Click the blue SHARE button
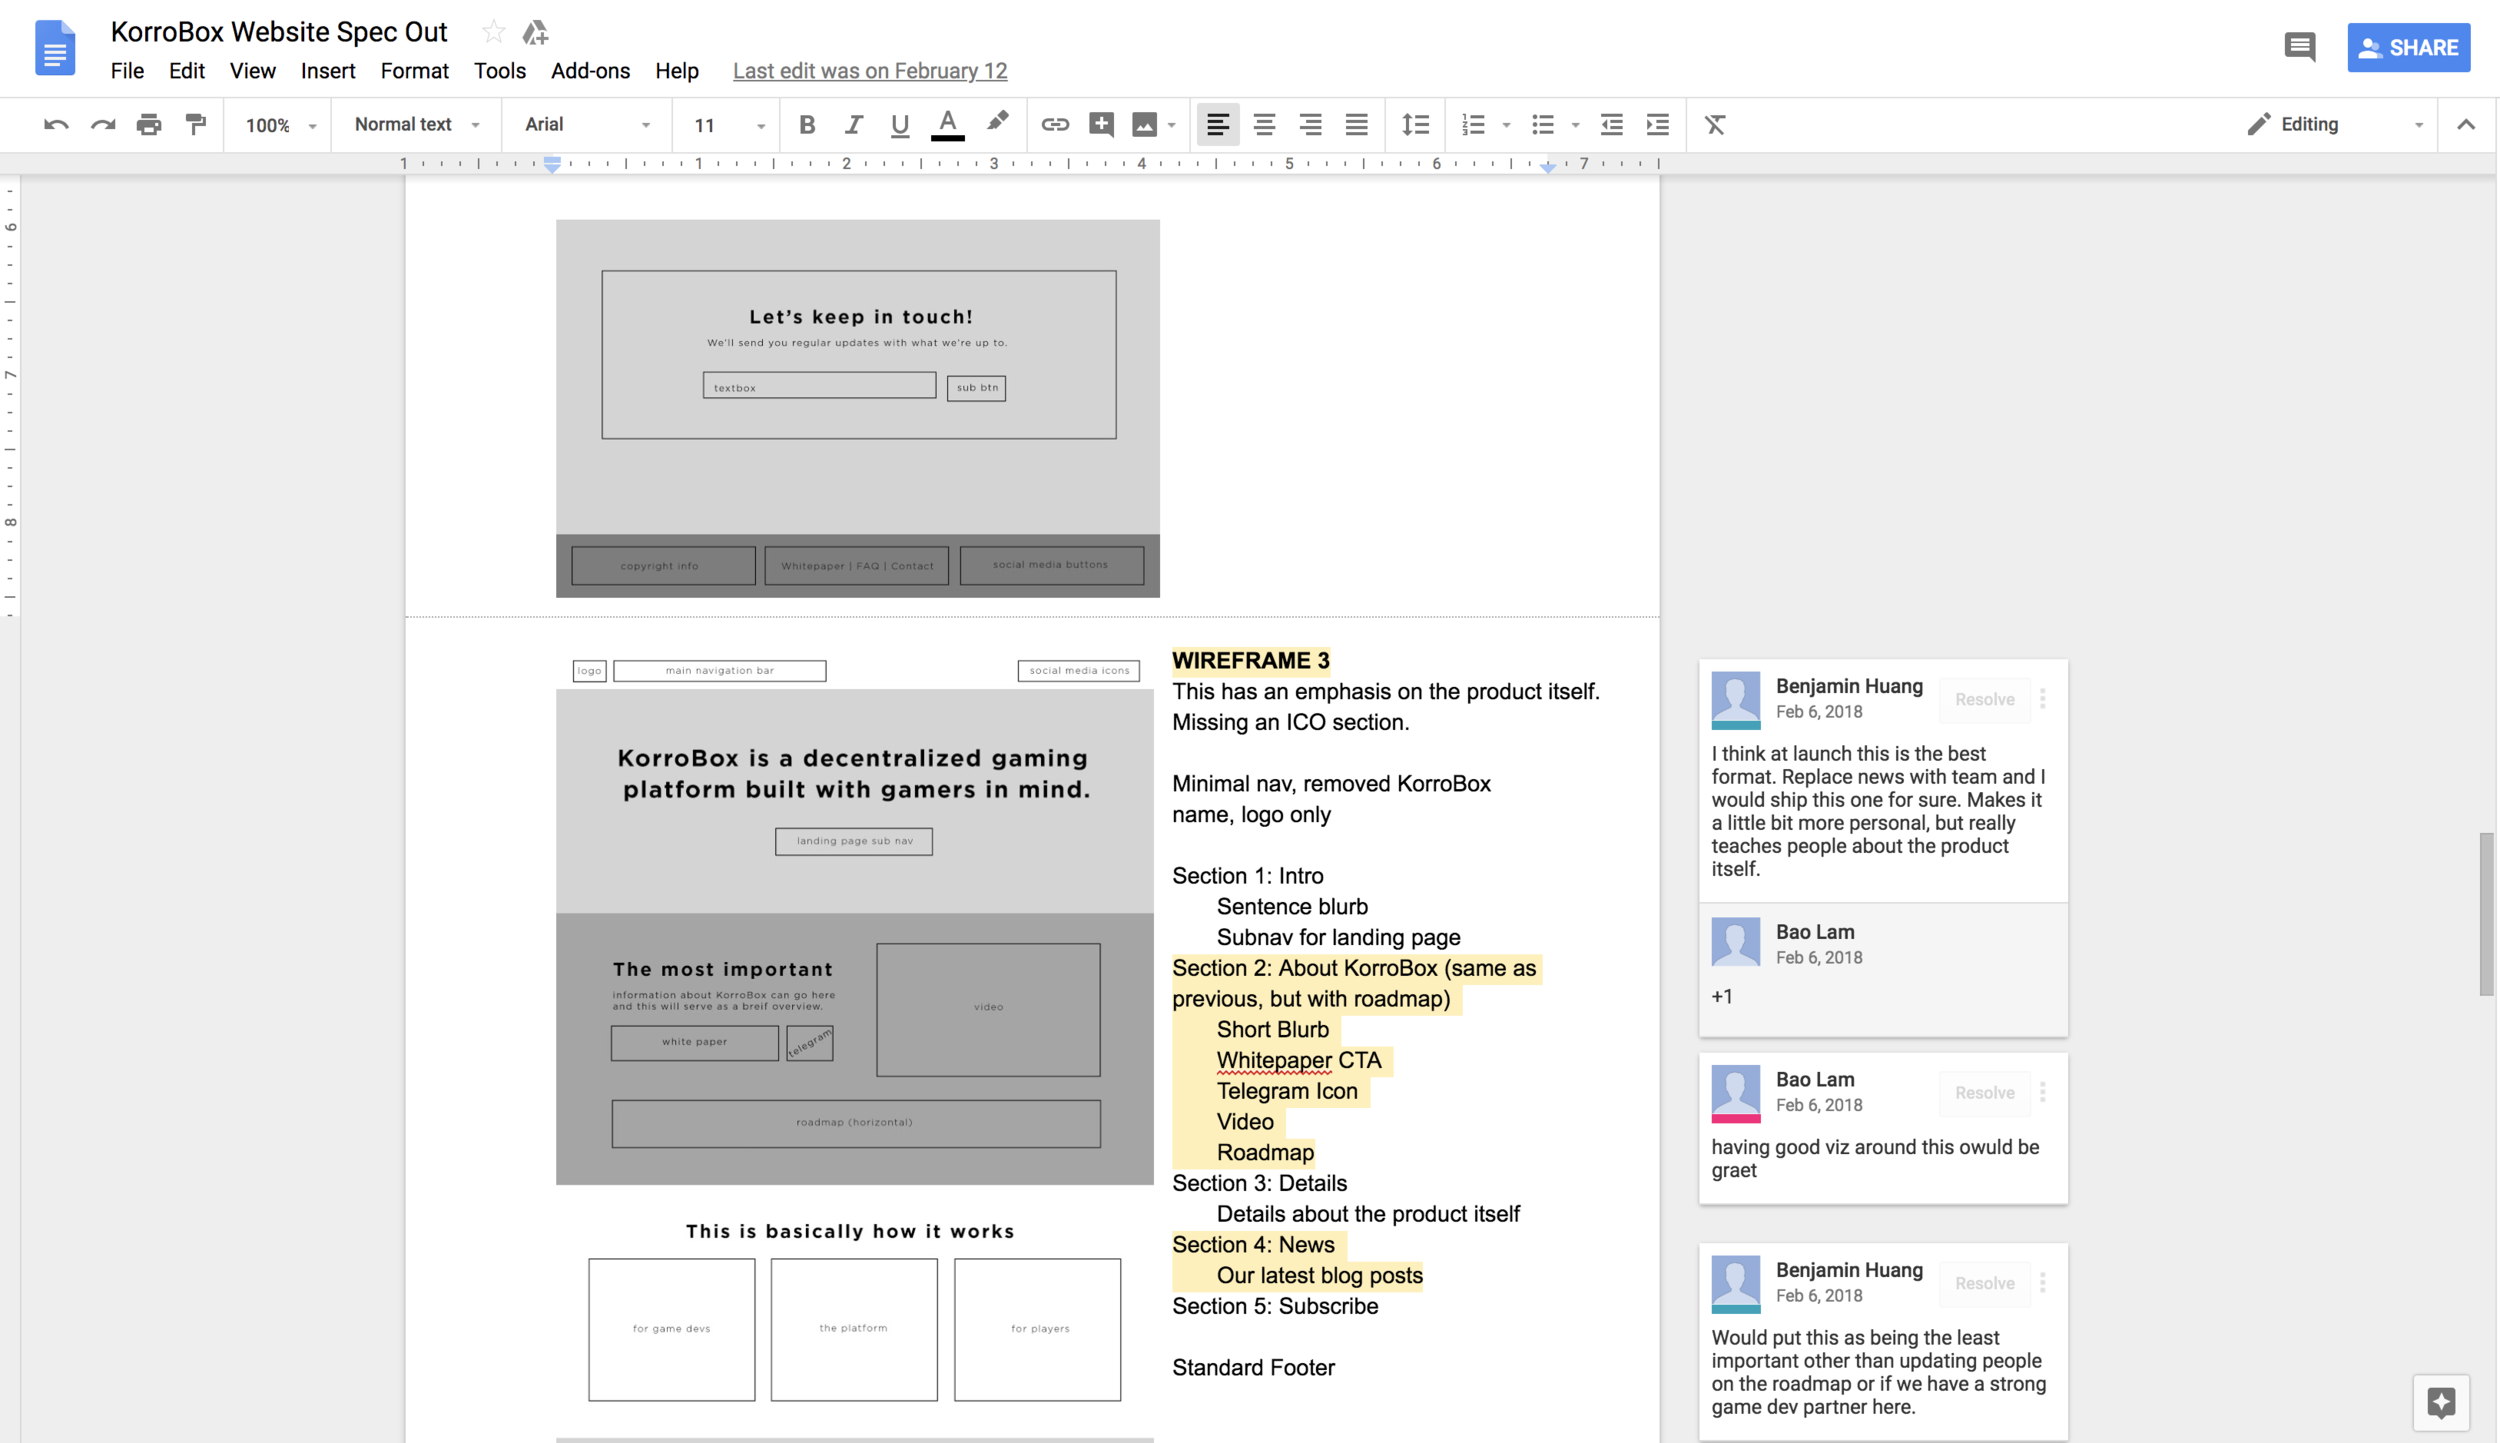The image size is (2500, 1443). click(x=2408, y=47)
